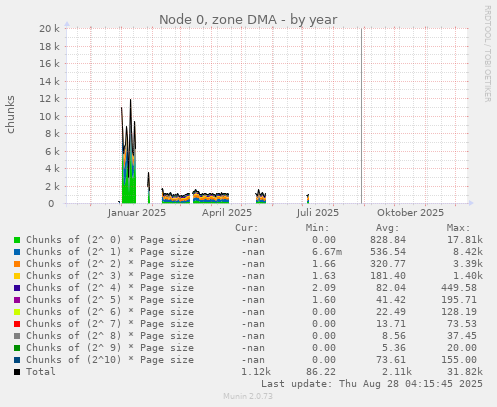Click the 'chunks' vertical axis title
Image resolution: width=497 pixels, height=407 pixels.
click(10, 114)
